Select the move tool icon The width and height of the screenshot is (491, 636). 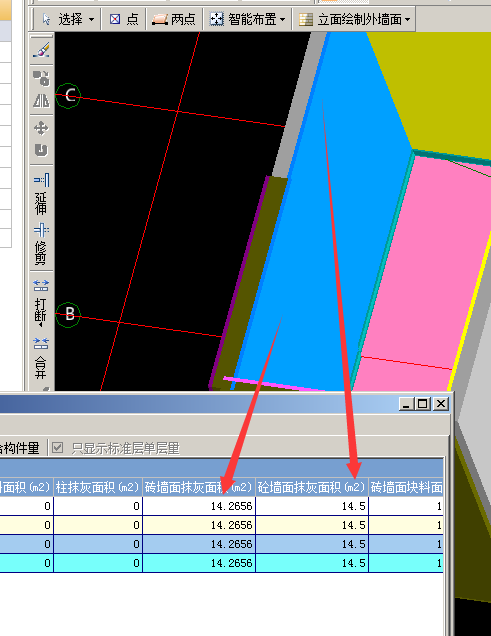(41, 128)
